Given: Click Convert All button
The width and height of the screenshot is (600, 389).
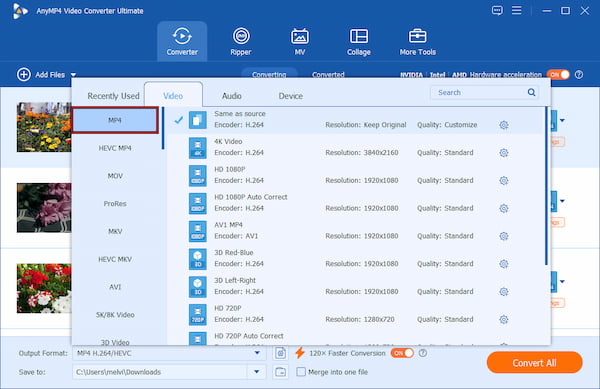Looking at the screenshot, I should [534, 363].
